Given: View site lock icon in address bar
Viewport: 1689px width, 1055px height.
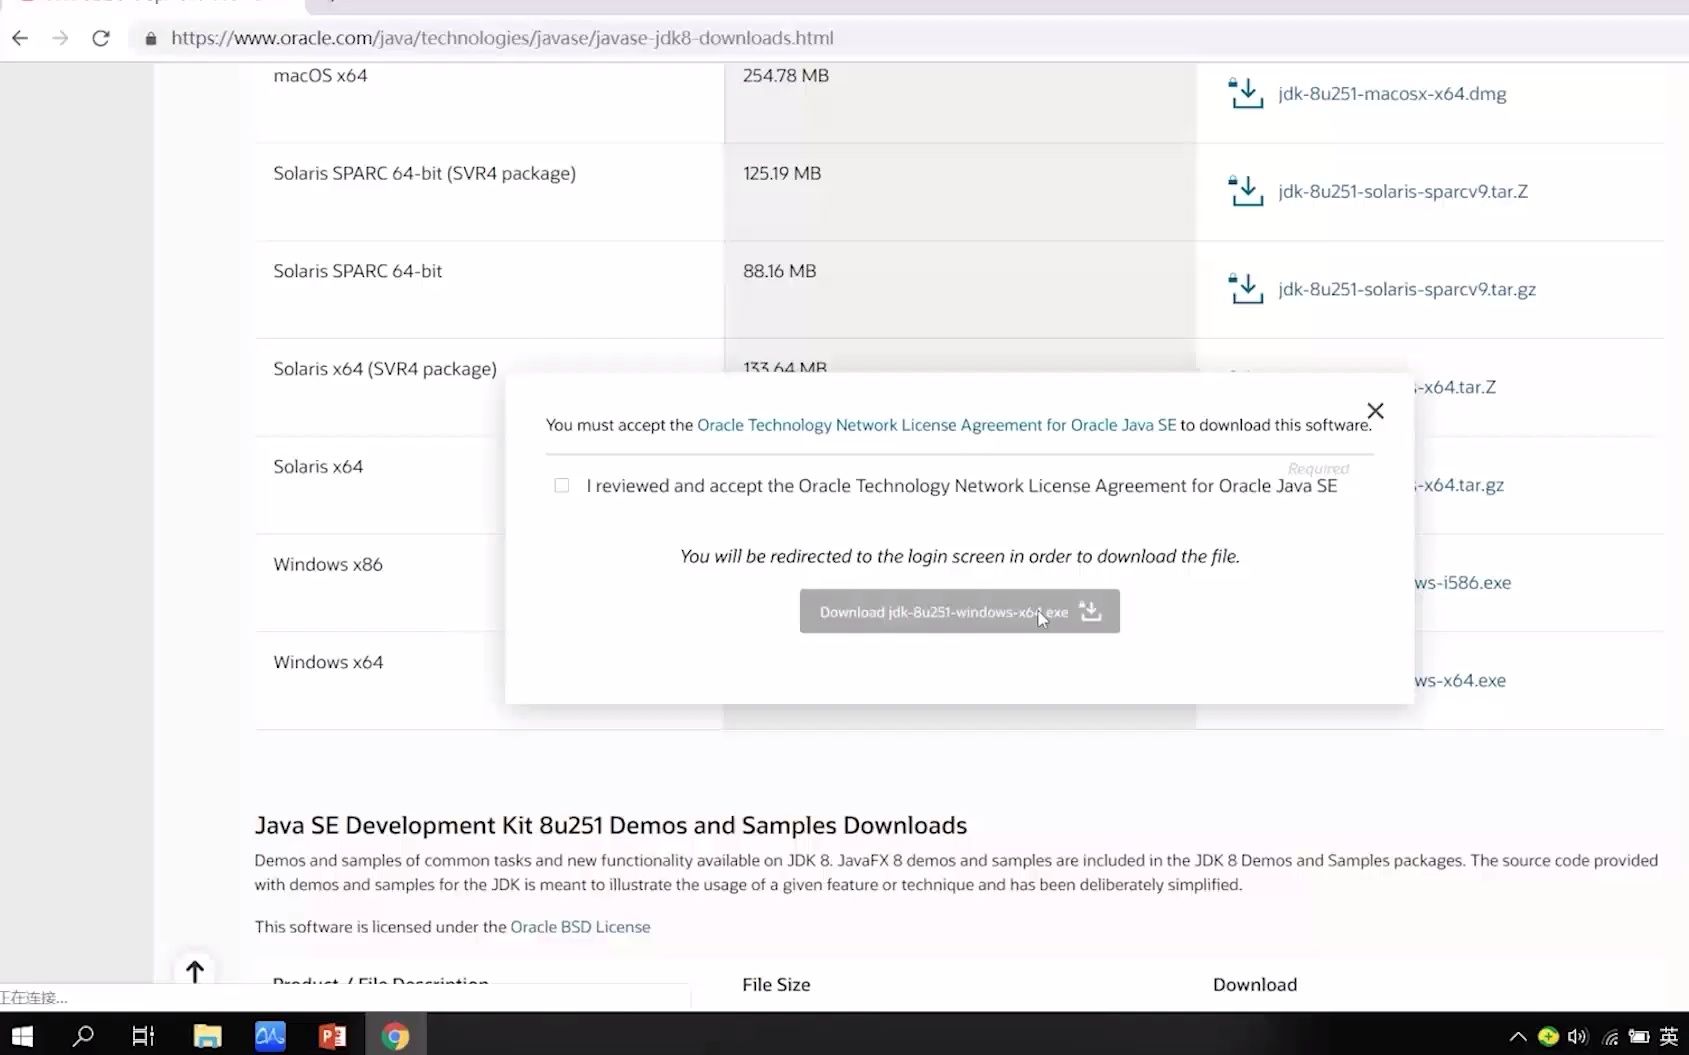Looking at the screenshot, I should (151, 39).
